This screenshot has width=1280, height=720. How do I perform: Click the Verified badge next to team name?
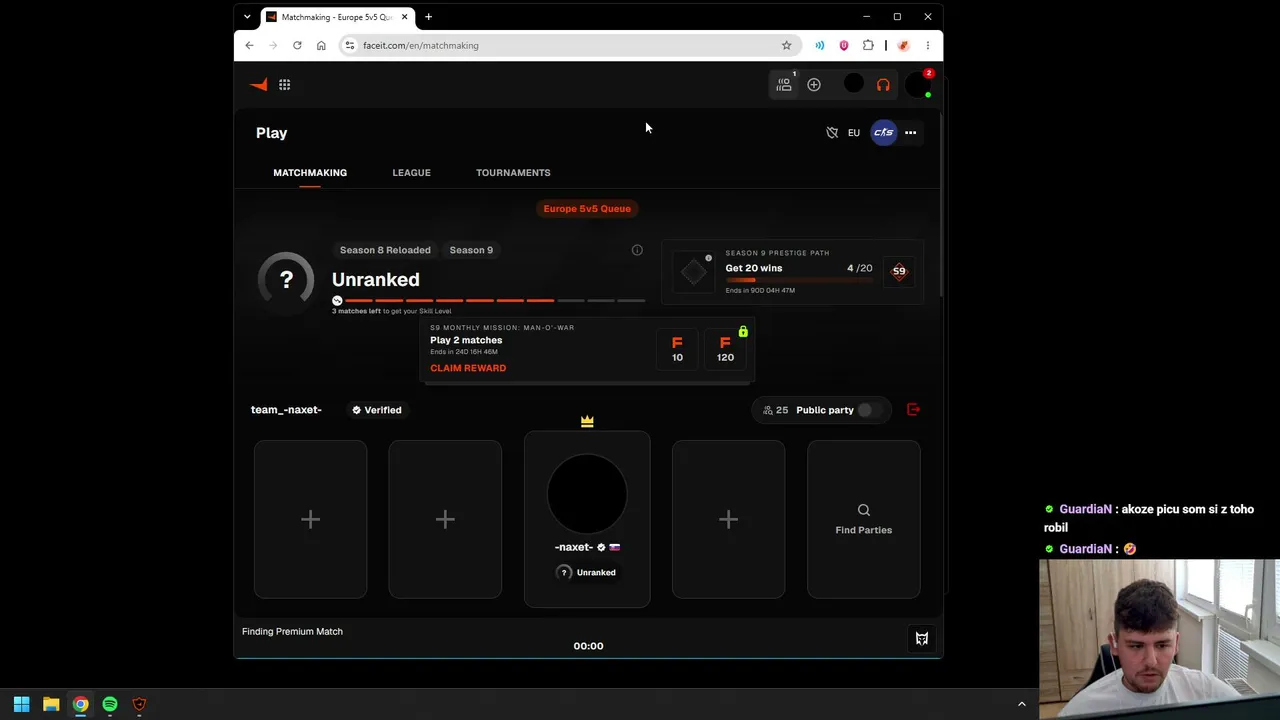(376, 410)
